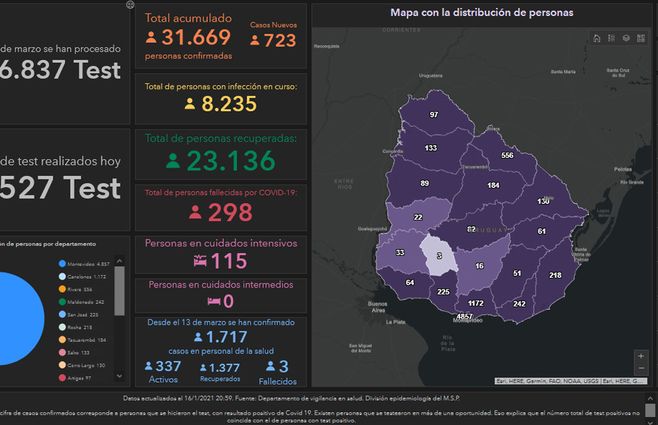Zoom out on the map
Image resolution: width=658 pixels, height=425 pixels.
coord(640,368)
